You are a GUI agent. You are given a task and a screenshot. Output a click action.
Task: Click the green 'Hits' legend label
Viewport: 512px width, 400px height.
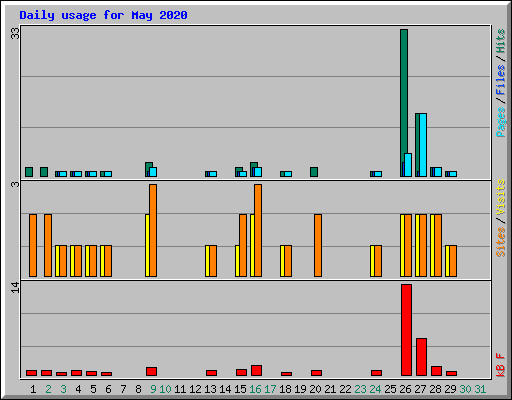[x=500, y=41]
